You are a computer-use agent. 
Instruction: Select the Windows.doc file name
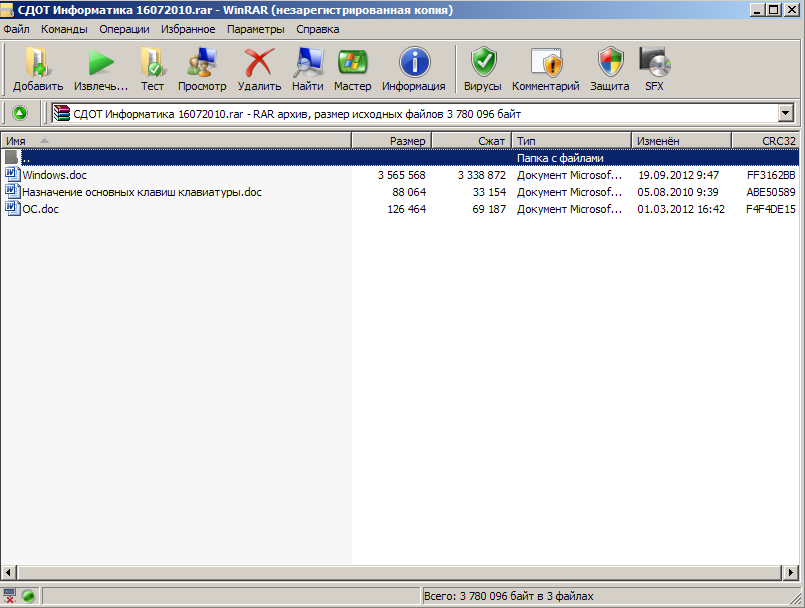pos(54,175)
